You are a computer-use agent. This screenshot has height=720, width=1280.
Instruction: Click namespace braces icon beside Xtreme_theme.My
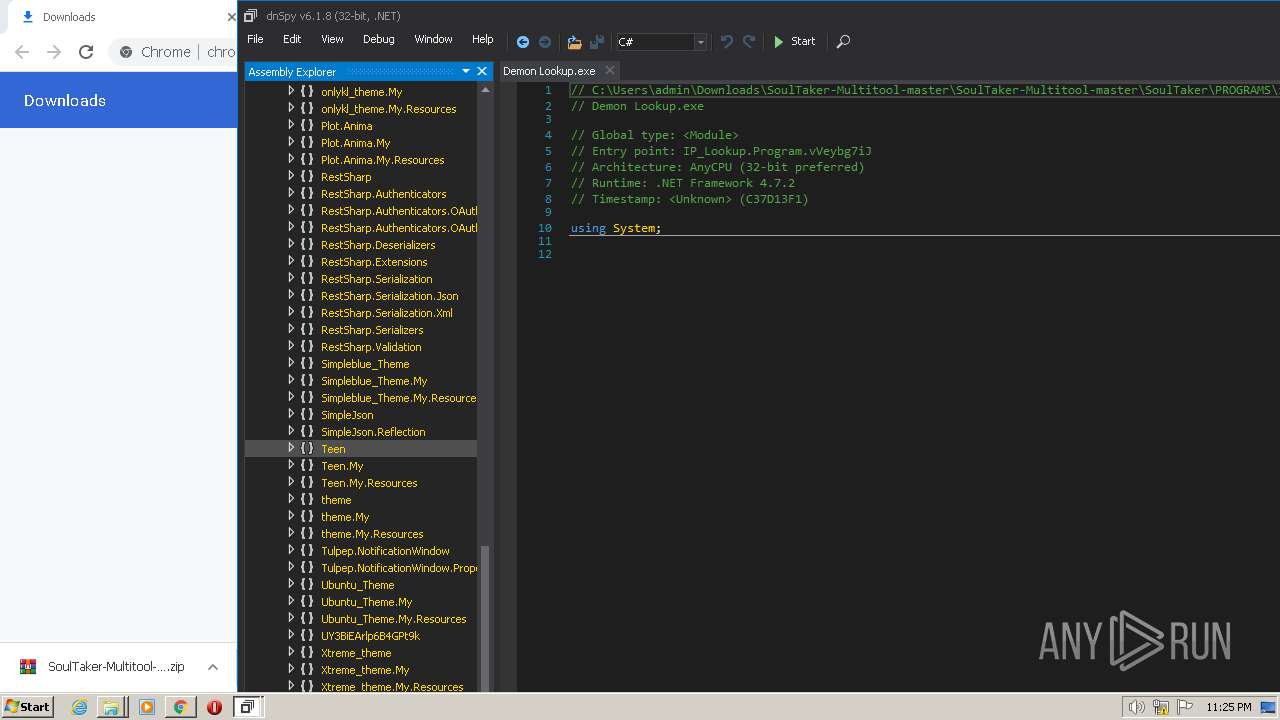307,669
